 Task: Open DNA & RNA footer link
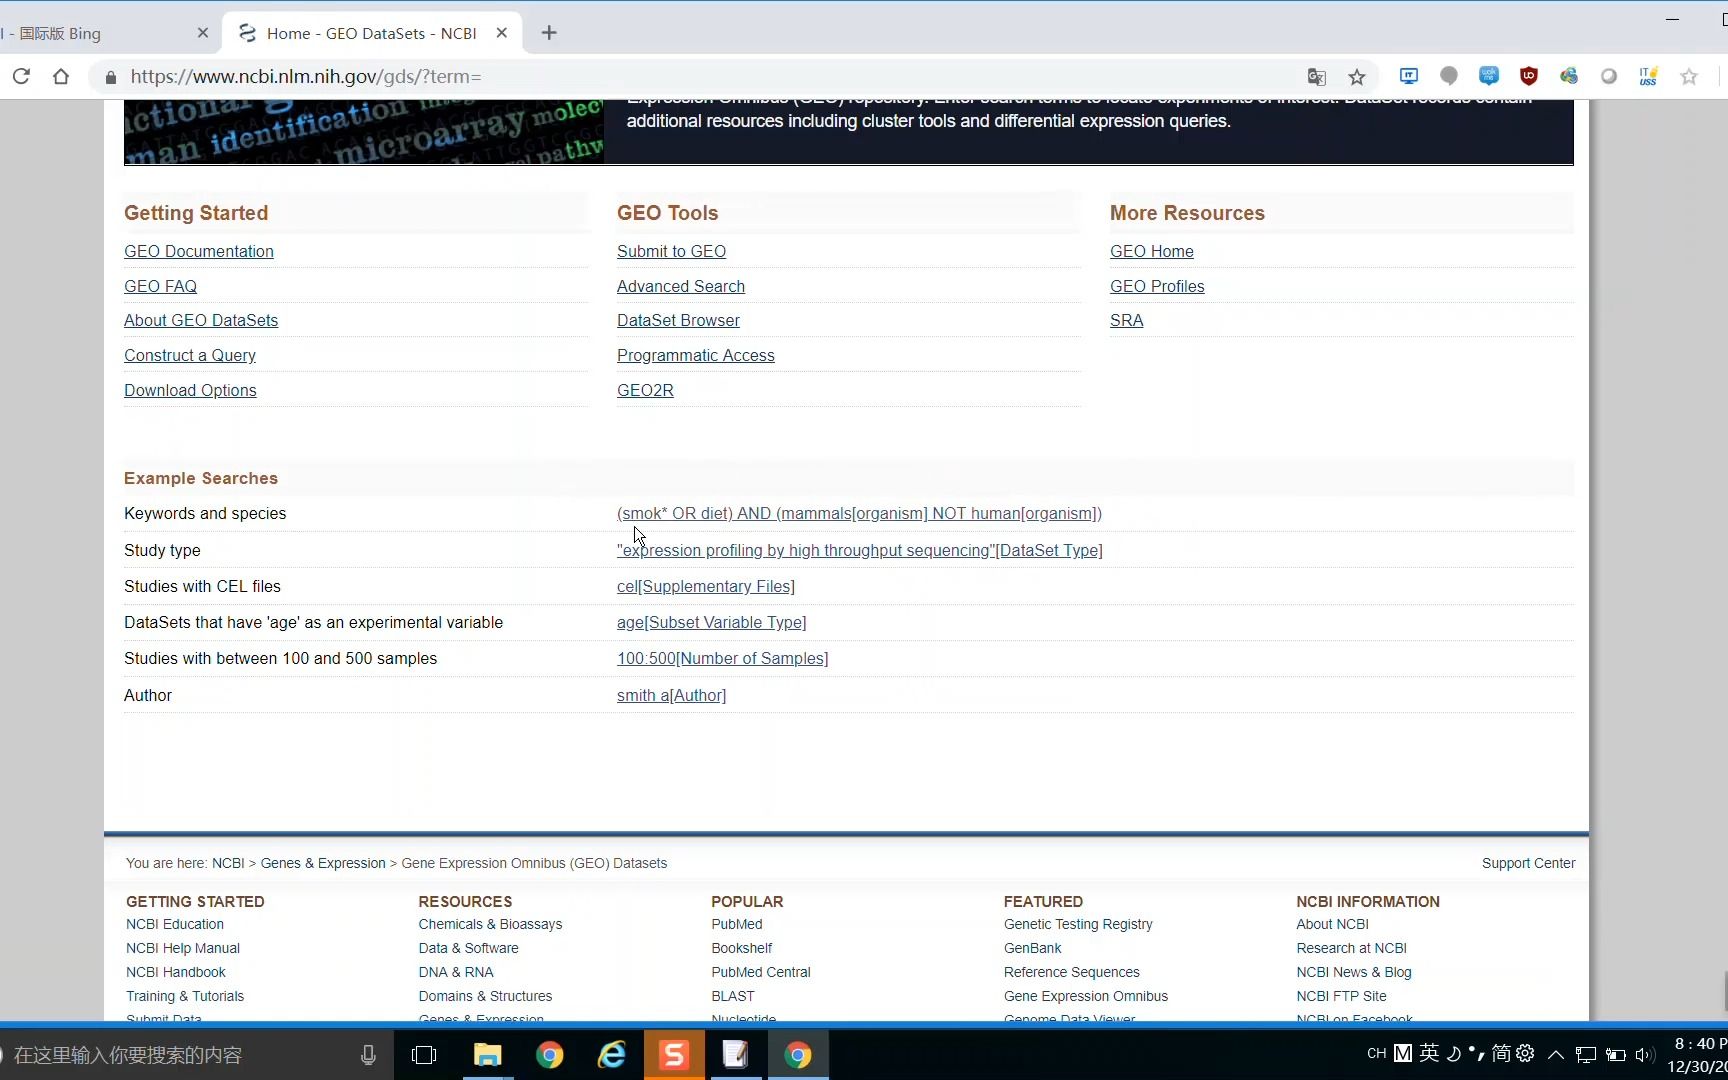[456, 972]
